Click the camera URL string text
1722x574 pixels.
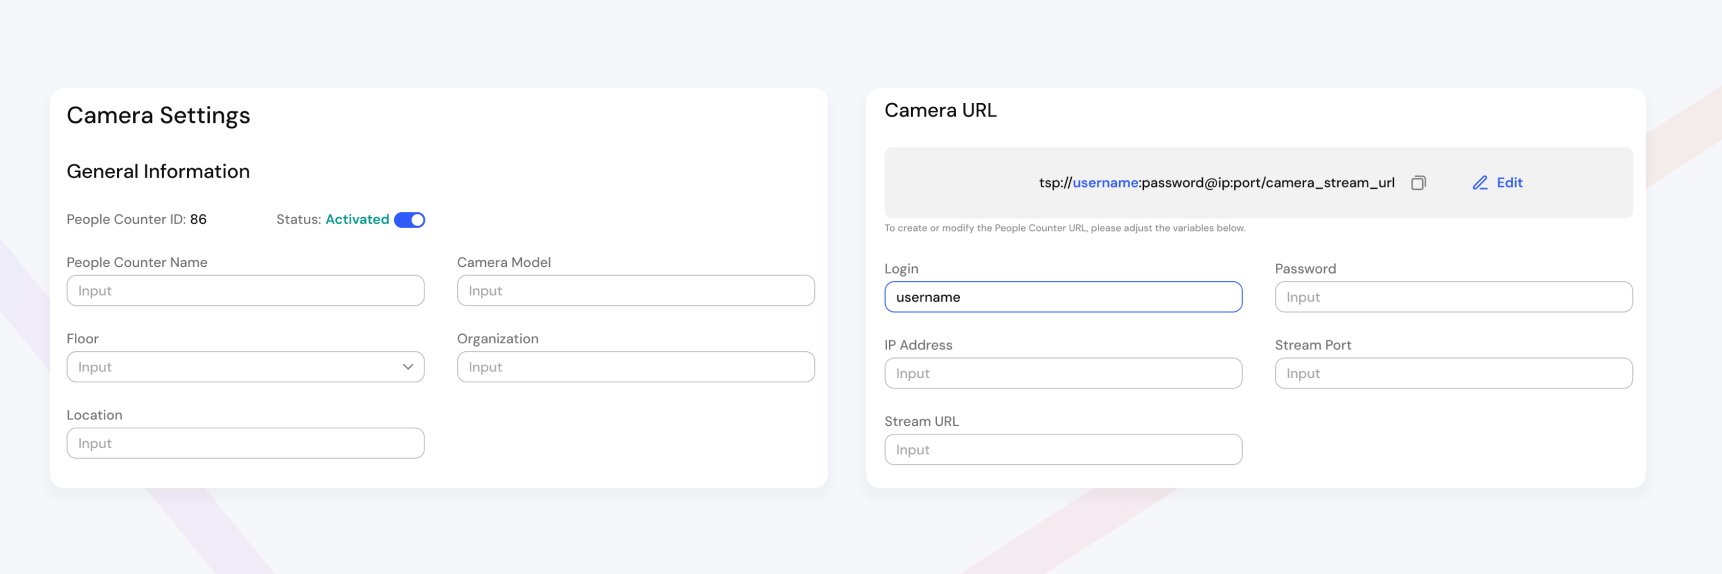(x=1217, y=183)
